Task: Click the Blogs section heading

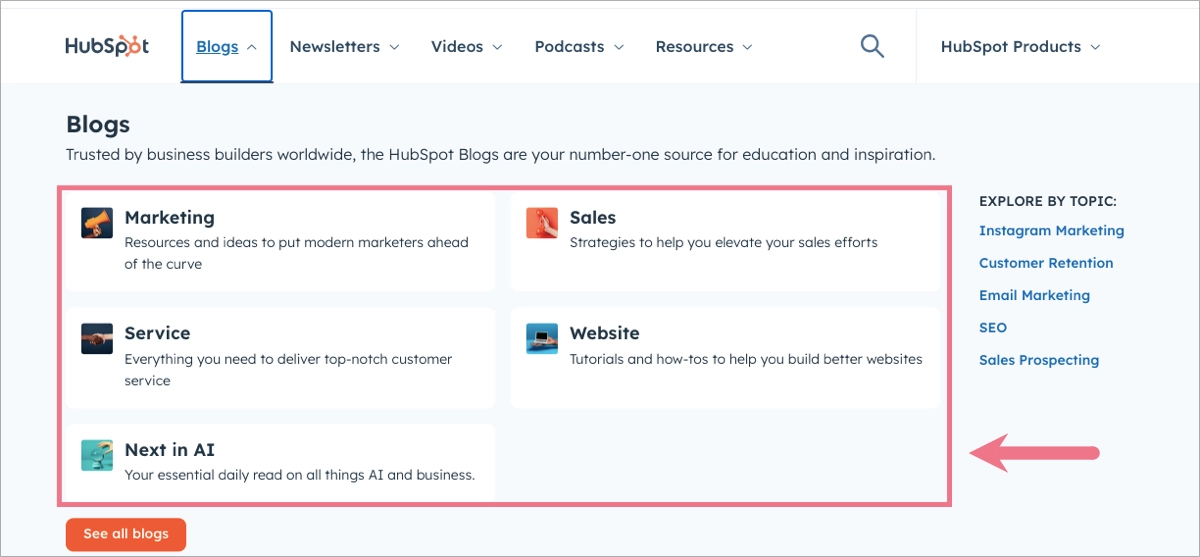Action: pos(98,125)
